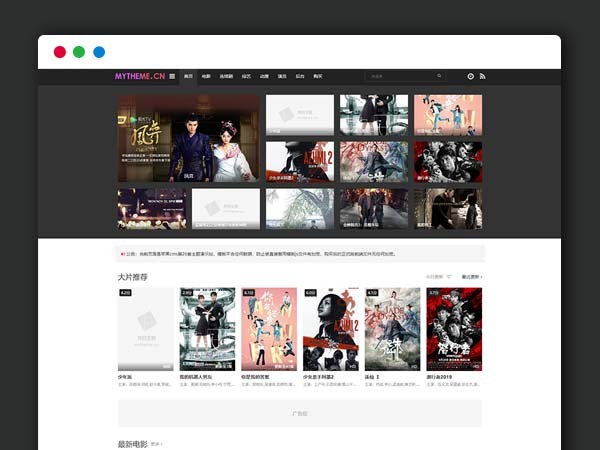Click the MYTHEME.CN logo

point(139,76)
